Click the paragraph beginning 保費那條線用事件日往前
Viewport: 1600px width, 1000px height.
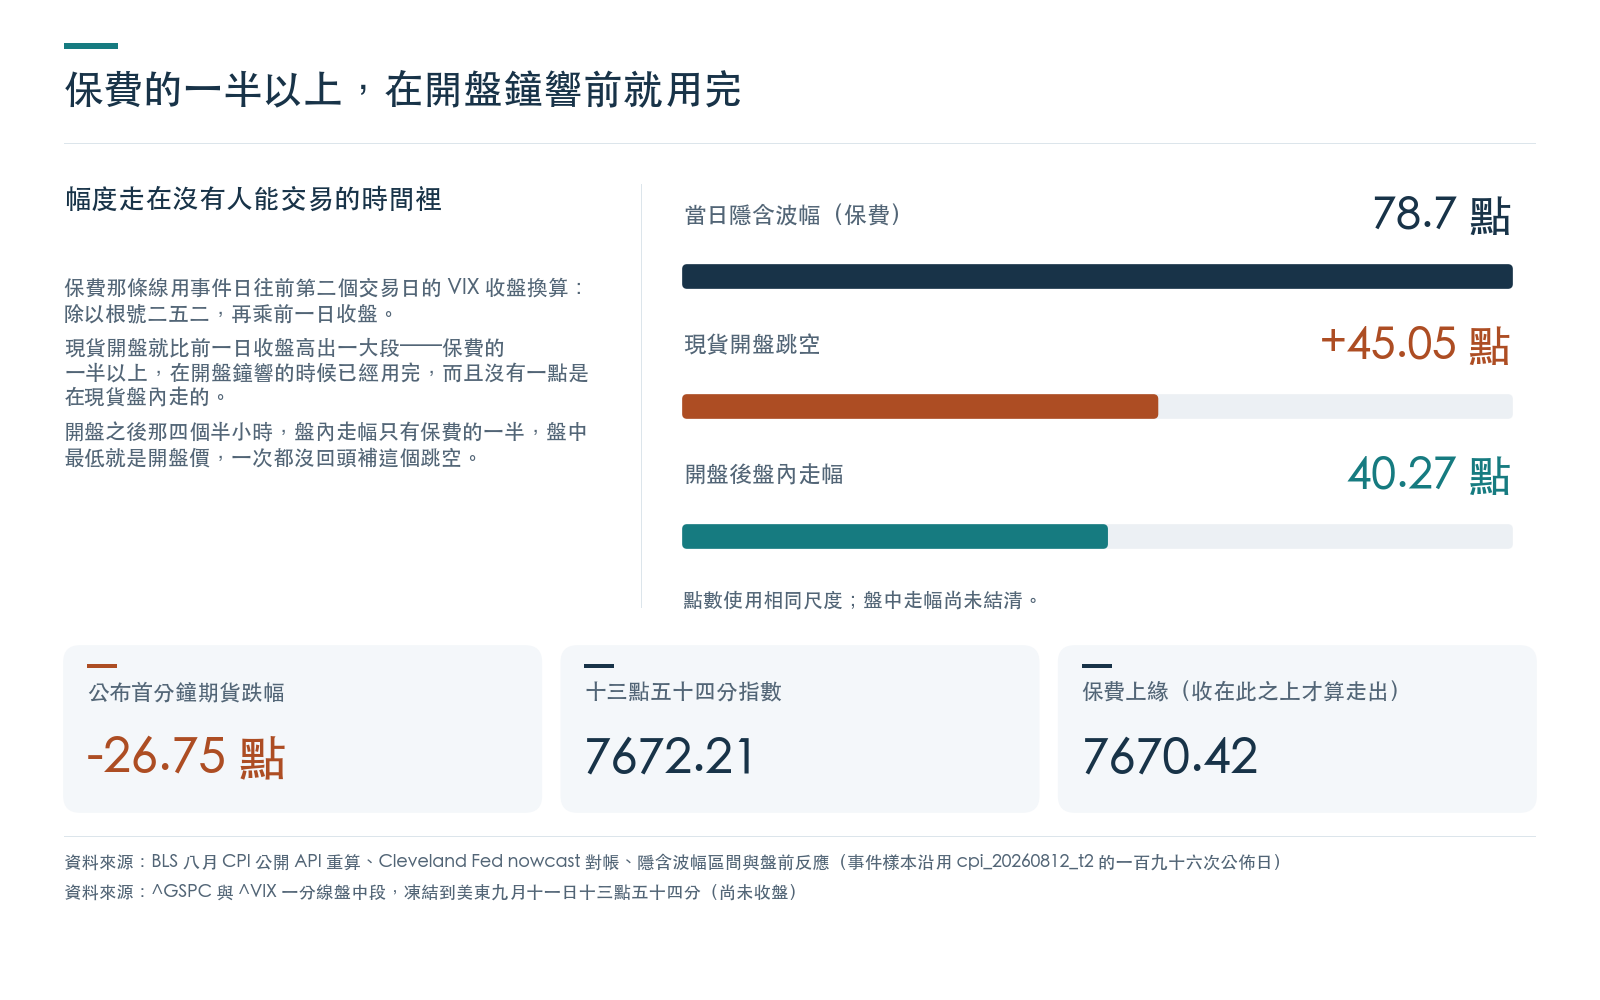click(x=325, y=301)
